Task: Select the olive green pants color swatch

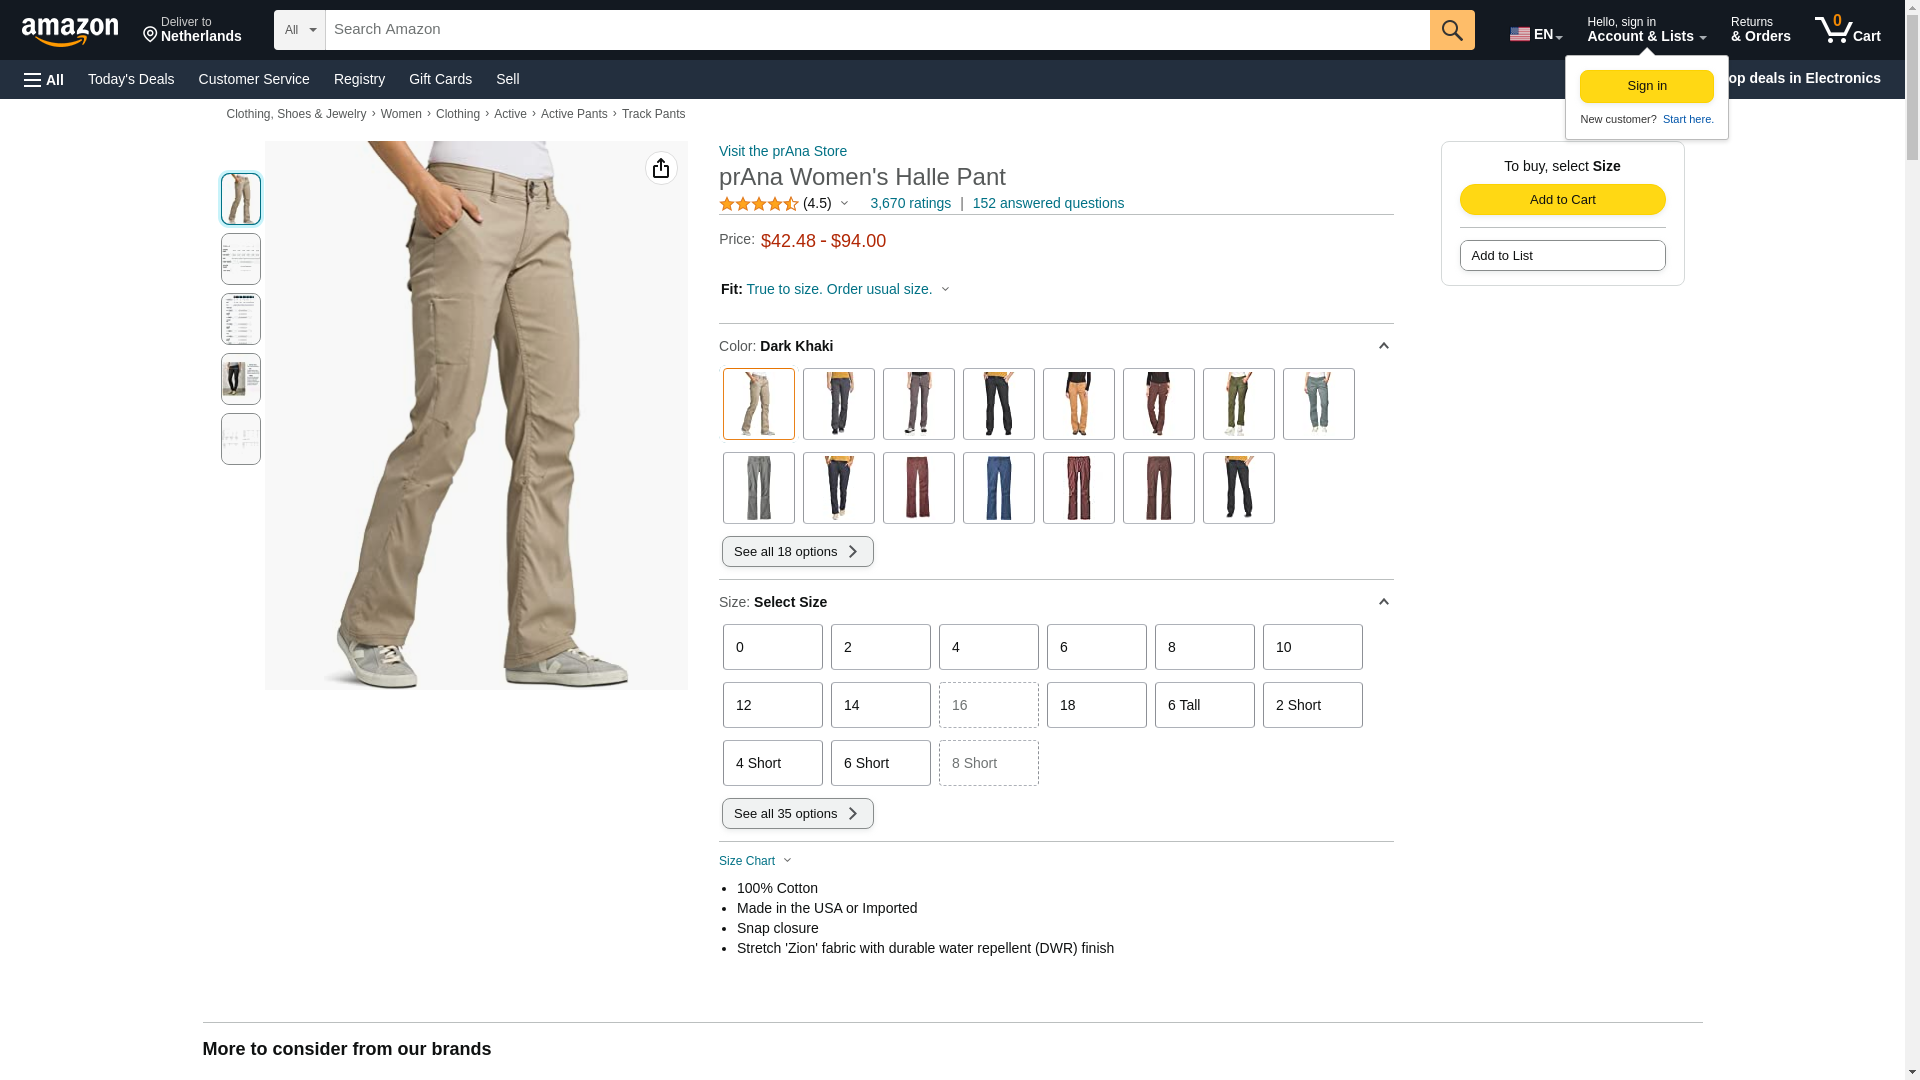Action: pos(1238,404)
